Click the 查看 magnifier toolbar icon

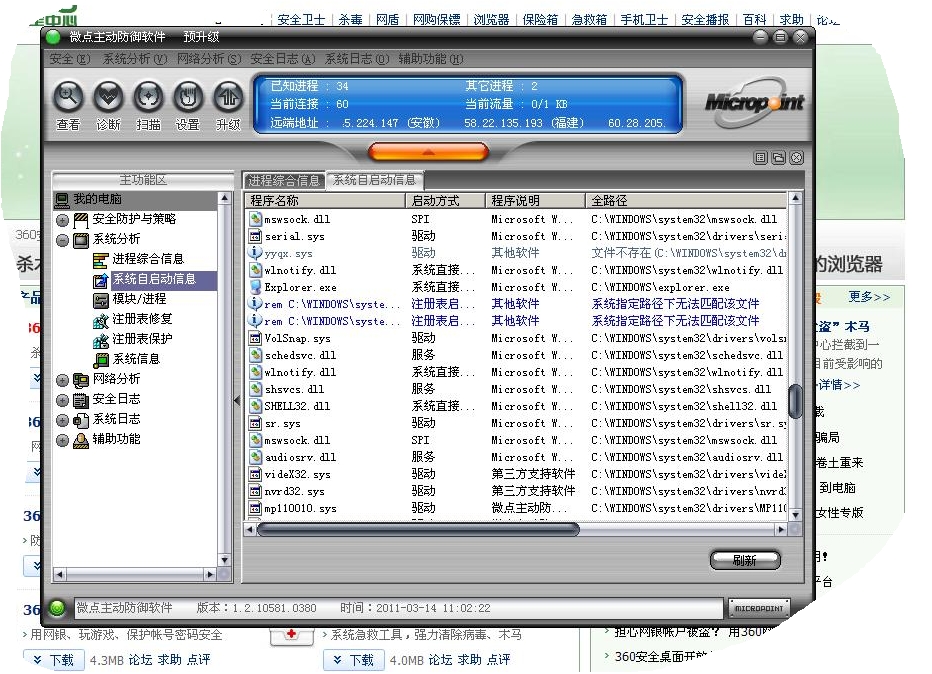pyautogui.click(x=68, y=97)
